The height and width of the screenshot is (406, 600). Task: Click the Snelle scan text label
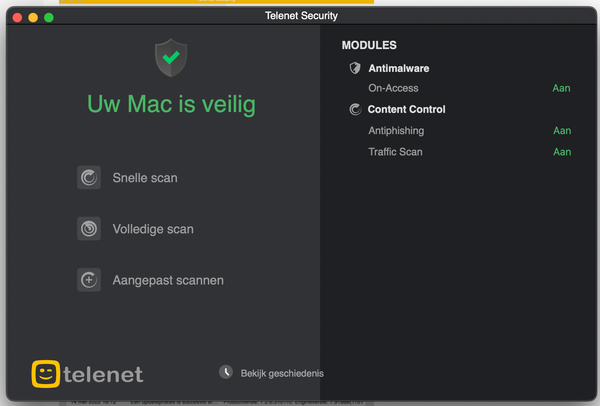(x=145, y=178)
